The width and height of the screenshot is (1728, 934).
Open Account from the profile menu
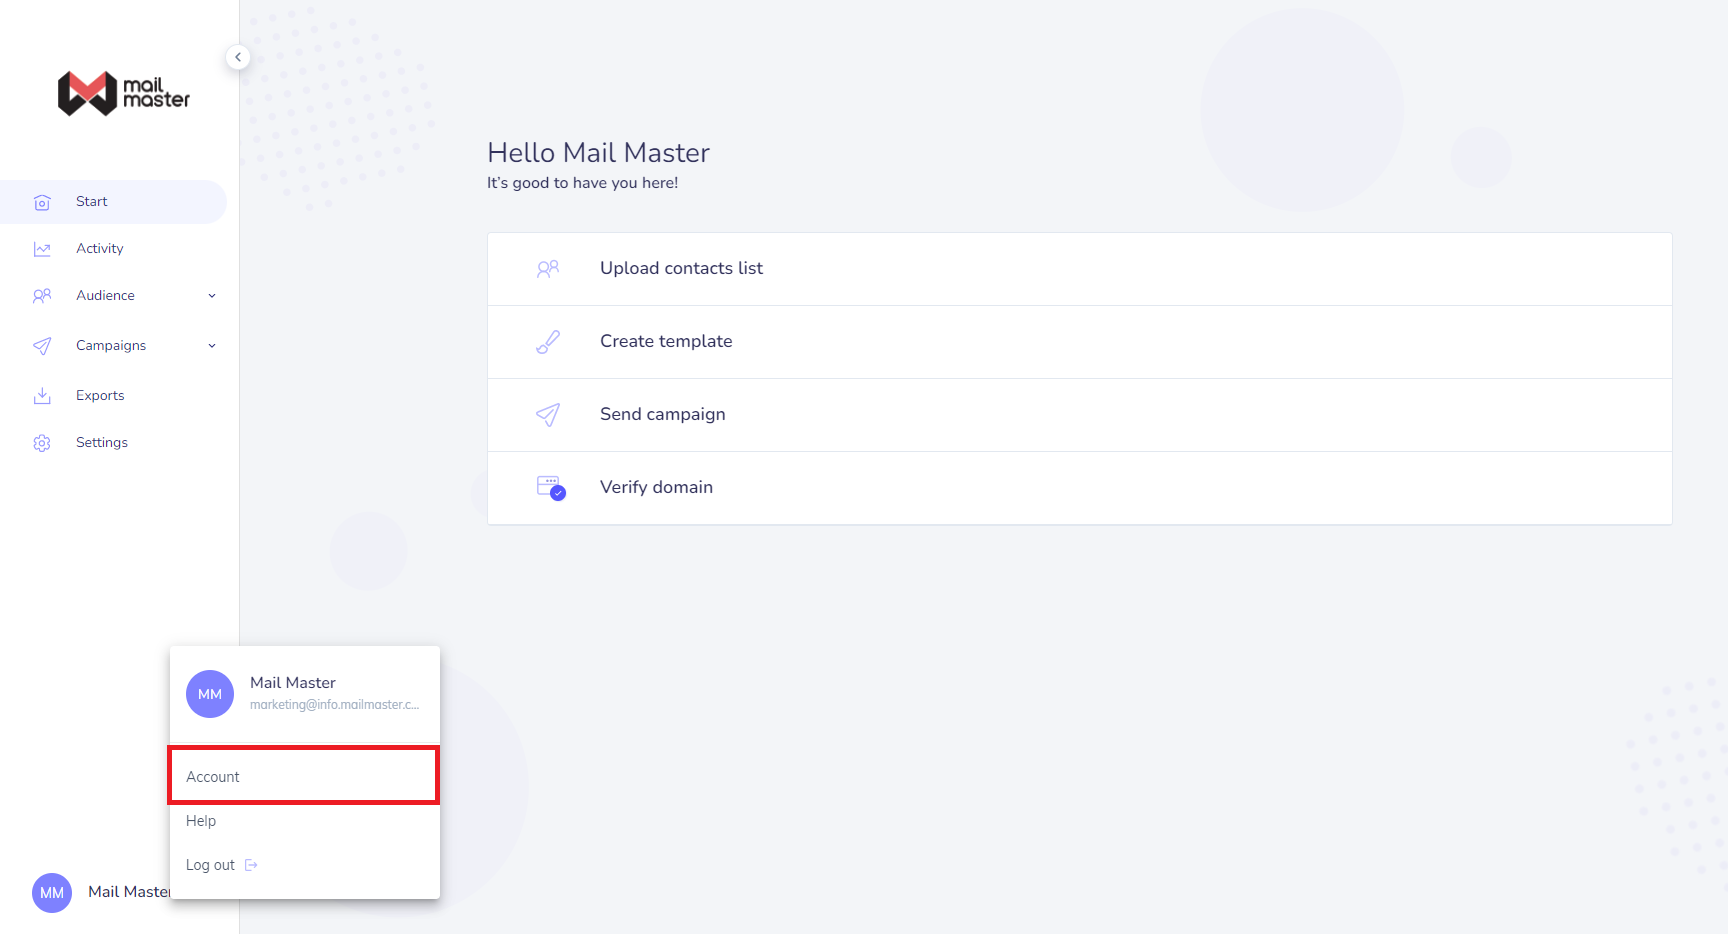tap(213, 777)
